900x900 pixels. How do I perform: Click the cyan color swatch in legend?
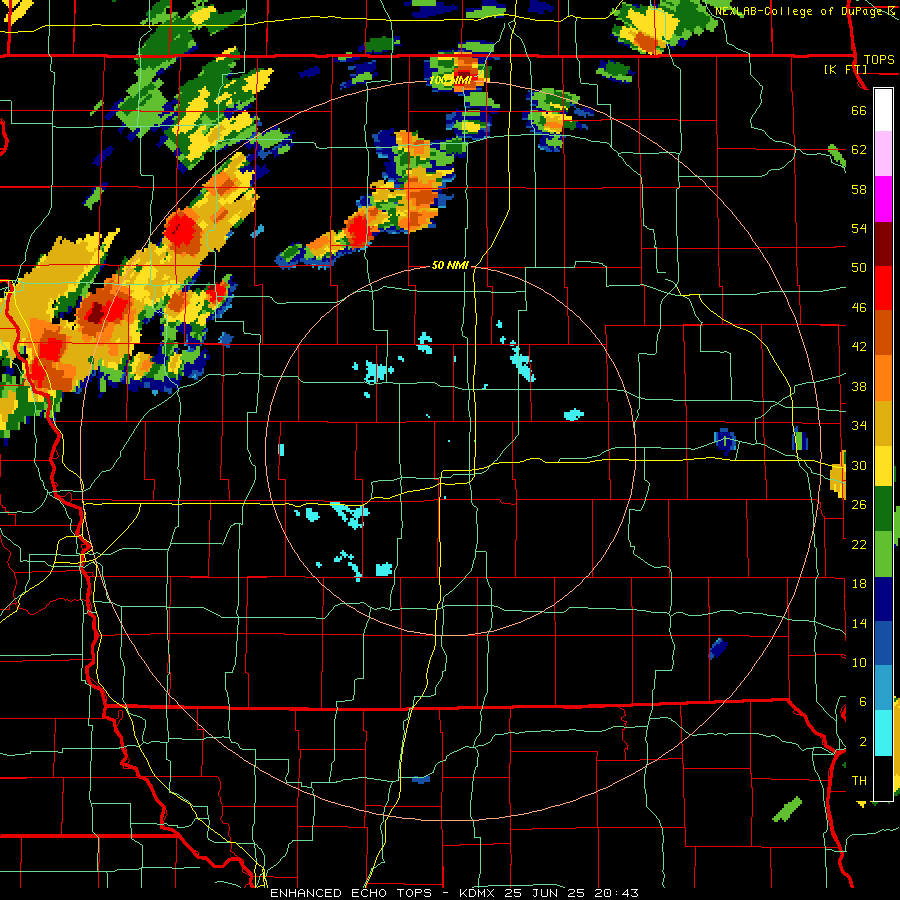[883, 733]
